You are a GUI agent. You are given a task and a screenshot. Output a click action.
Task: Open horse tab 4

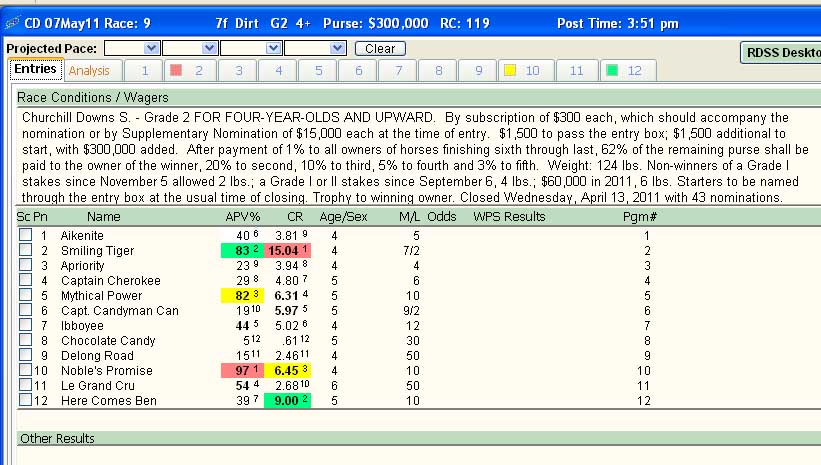[x=279, y=71]
